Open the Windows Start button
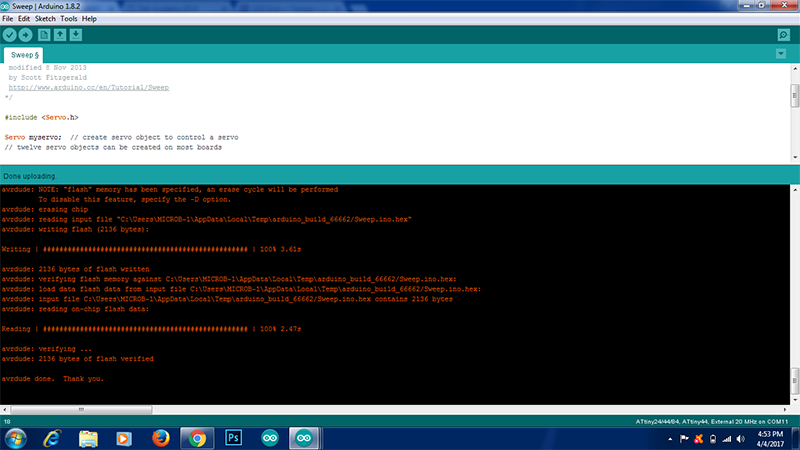Image resolution: width=800 pixels, height=450 pixels. pyautogui.click(x=15, y=439)
